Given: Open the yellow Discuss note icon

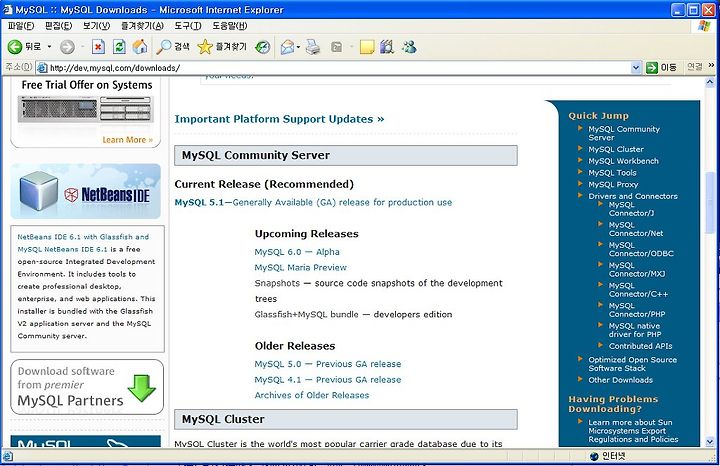Looking at the screenshot, I should [367, 47].
